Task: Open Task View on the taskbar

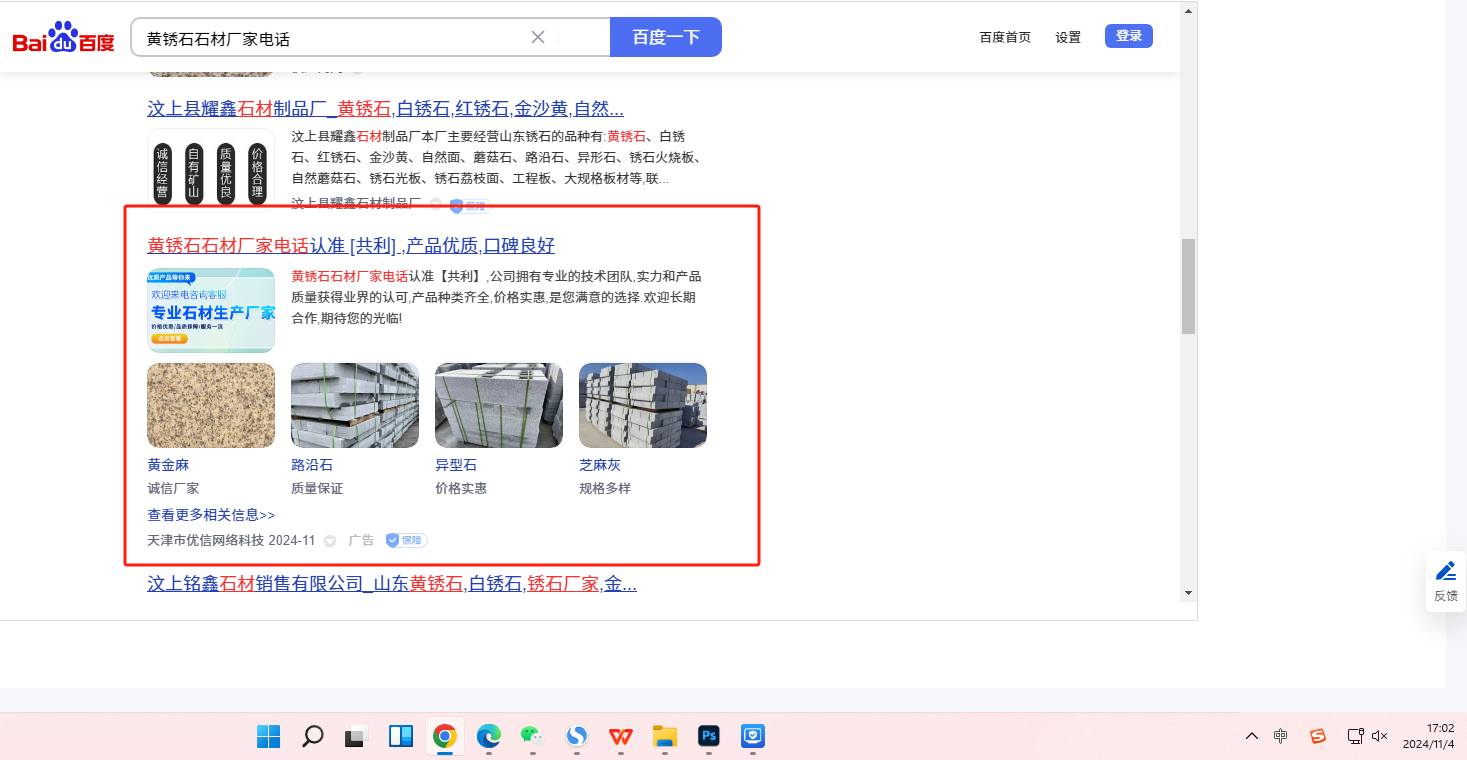Action: [357, 737]
